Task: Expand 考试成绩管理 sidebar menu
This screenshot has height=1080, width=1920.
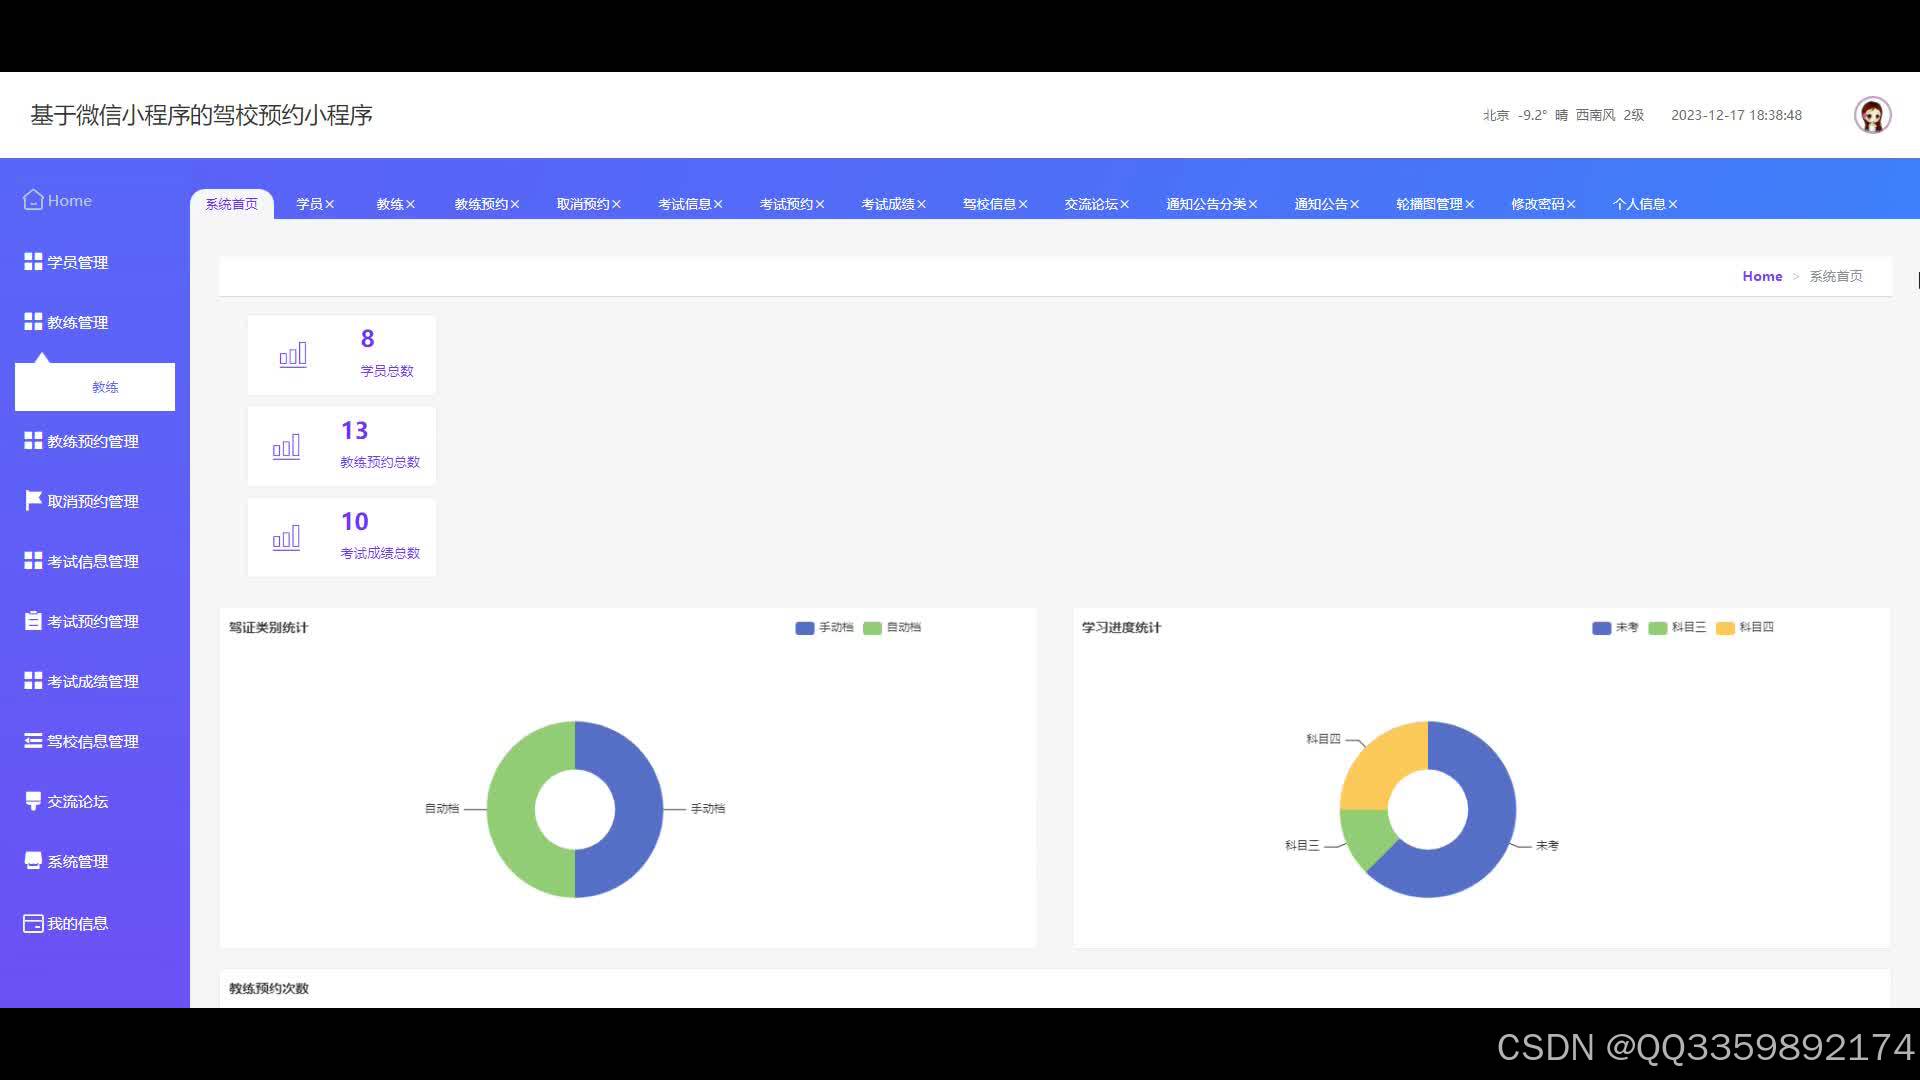Action: (x=95, y=681)
